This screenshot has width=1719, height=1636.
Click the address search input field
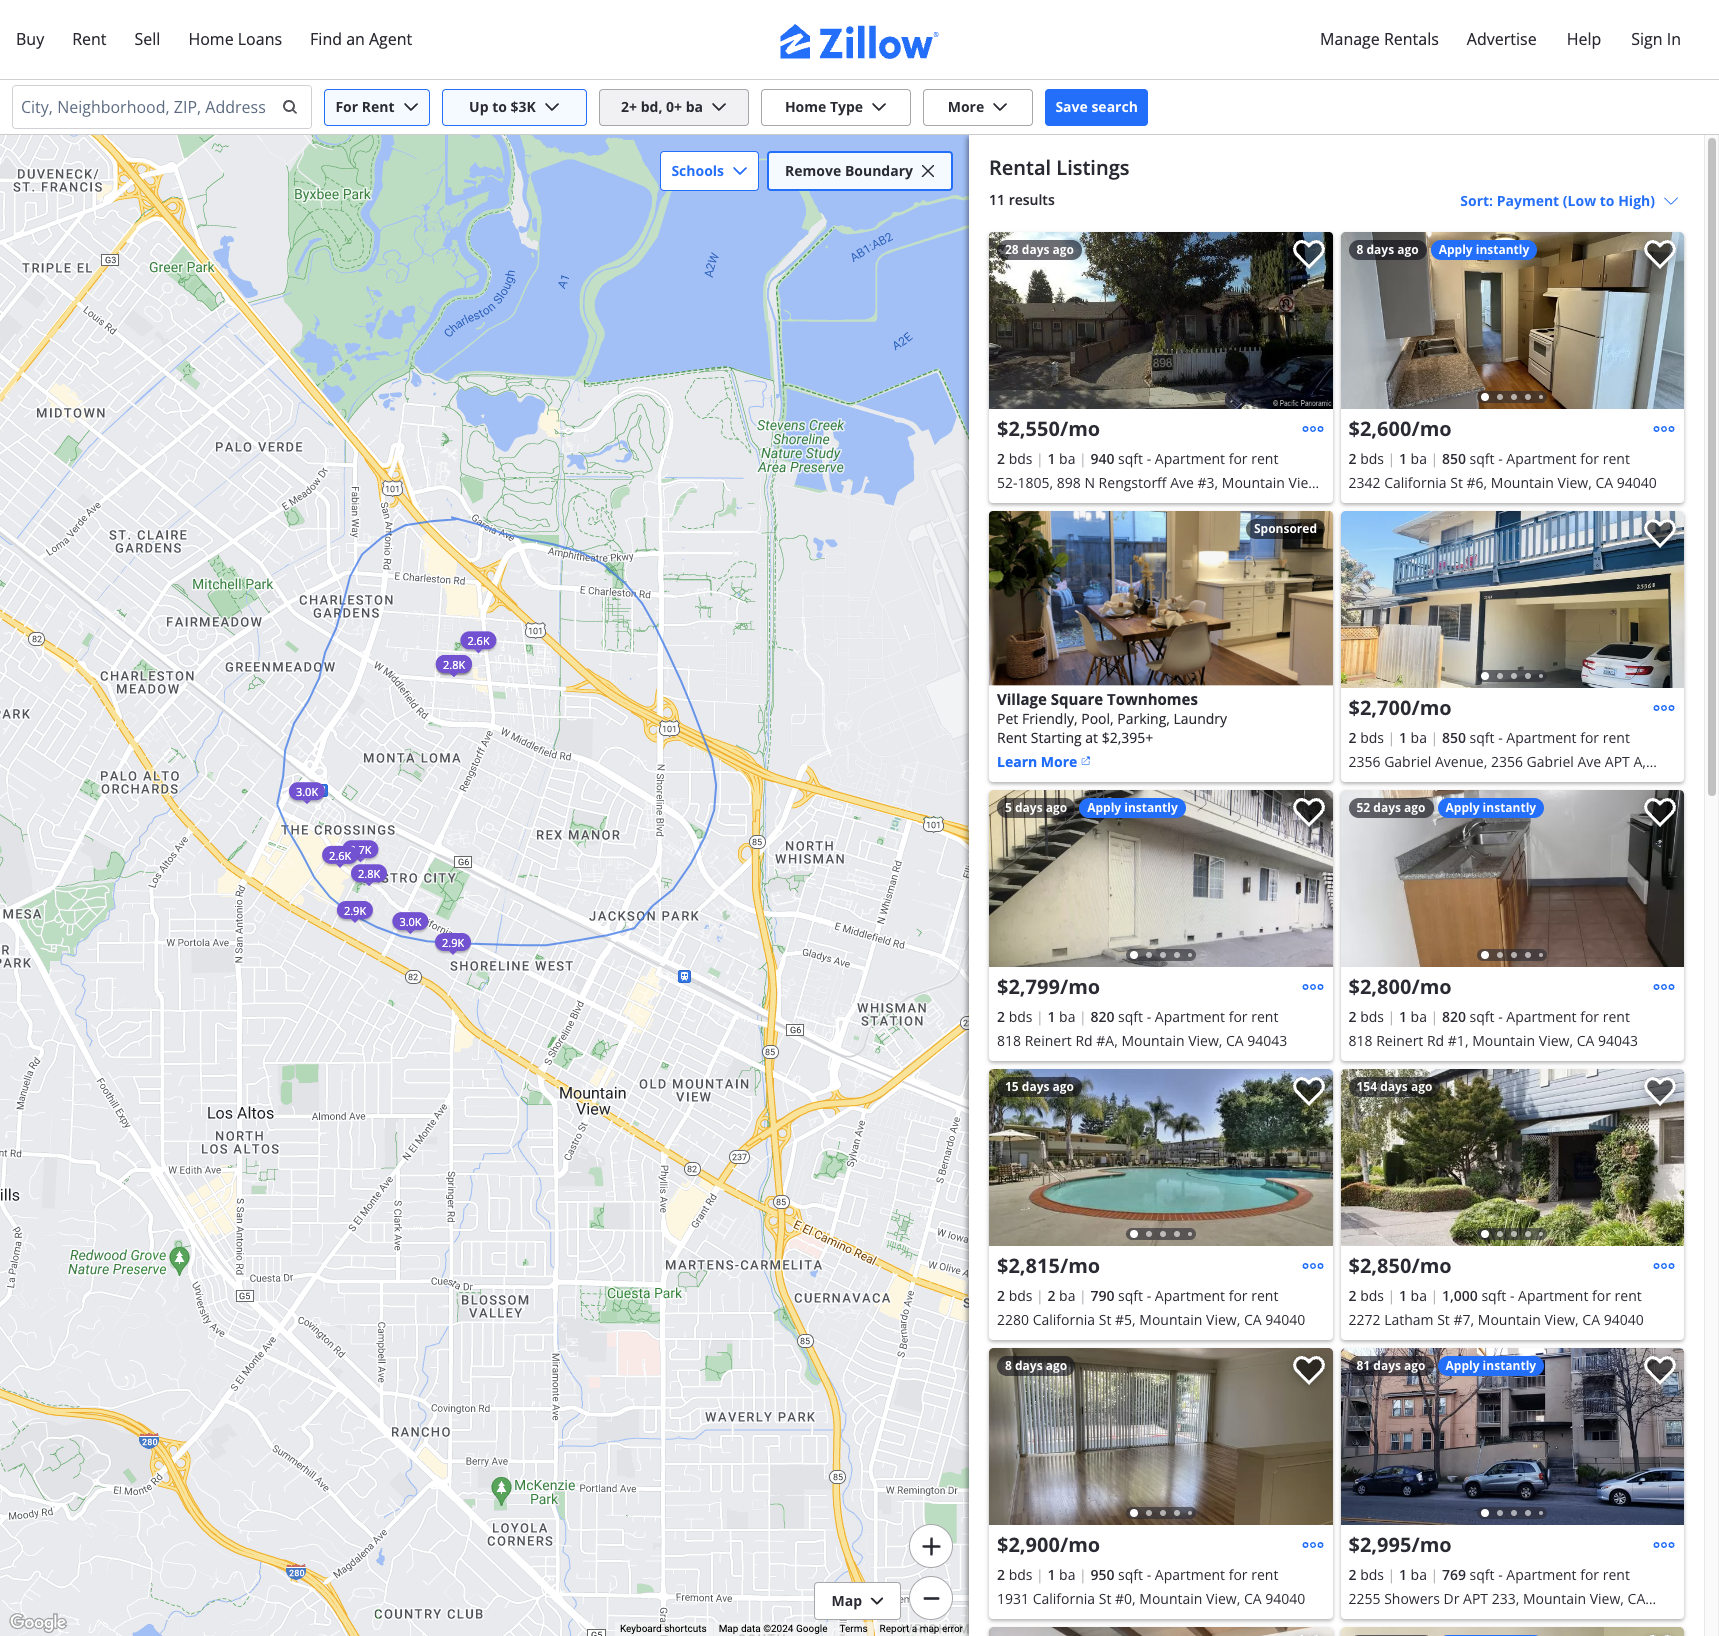click(146, 107)
